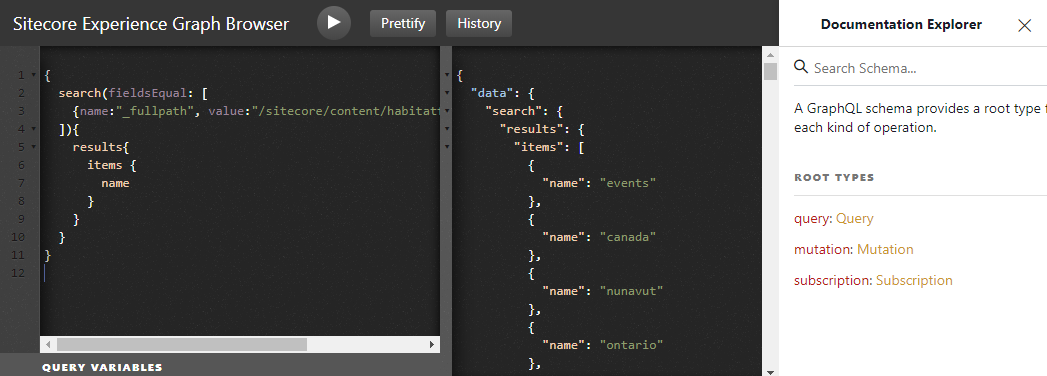Open the History panel
This screenshot has width=1047, height=376.
coord(479,23)
